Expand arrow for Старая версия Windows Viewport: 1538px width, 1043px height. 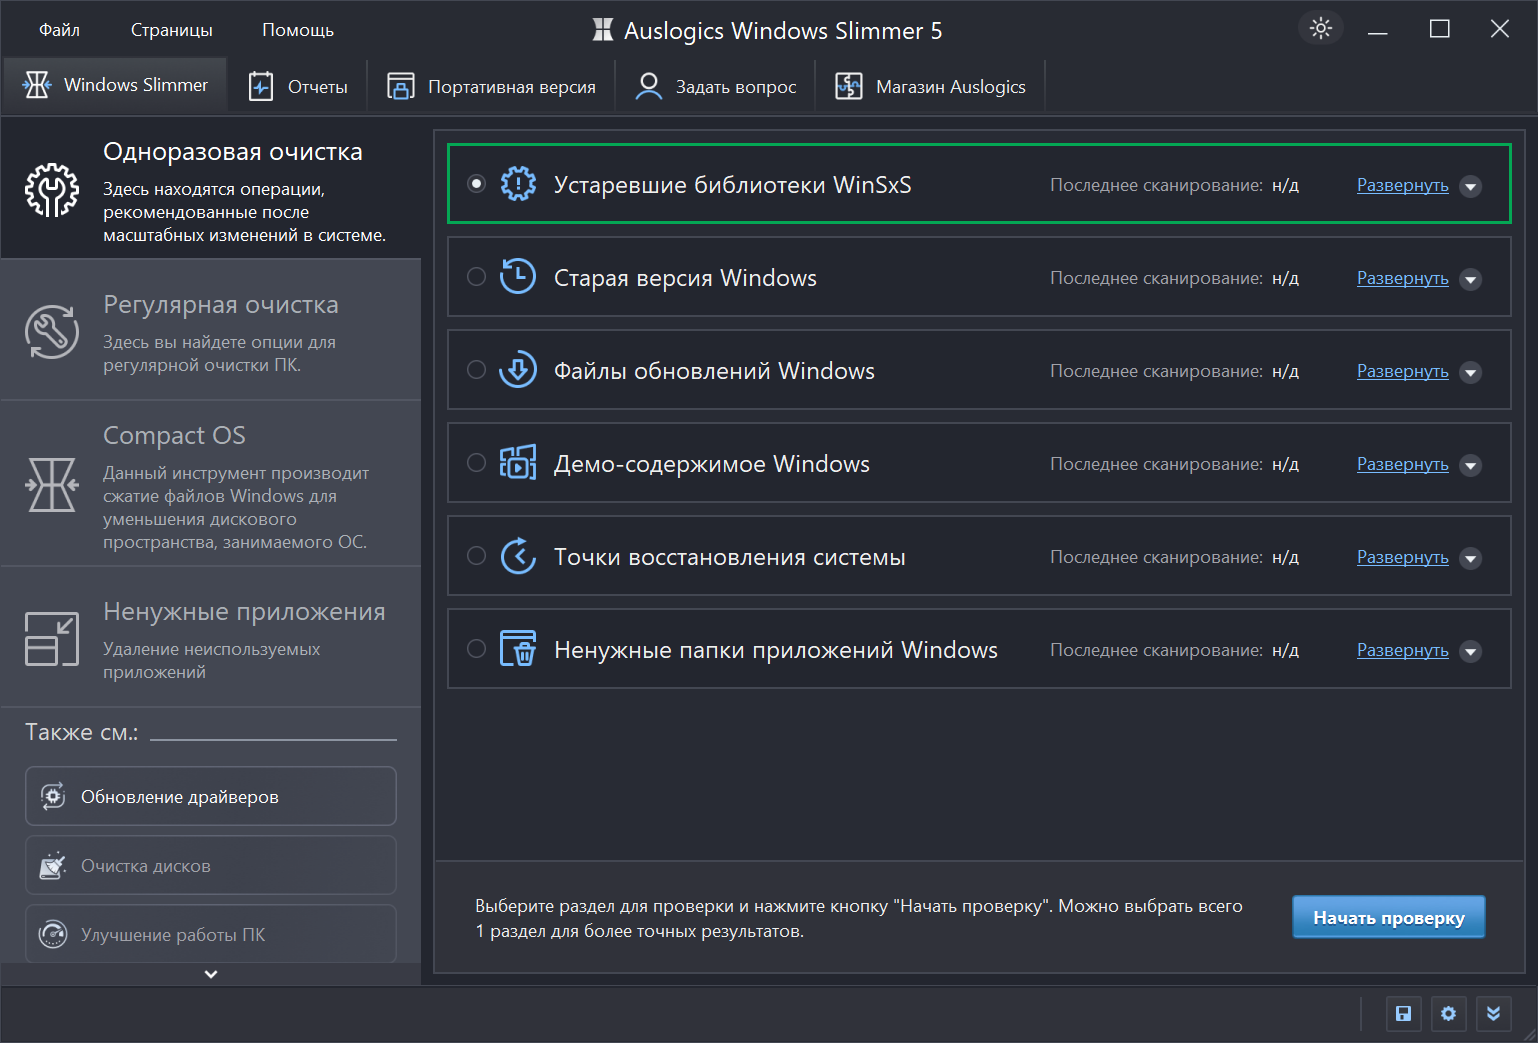pyautogui.click(x=1470, y=279)
